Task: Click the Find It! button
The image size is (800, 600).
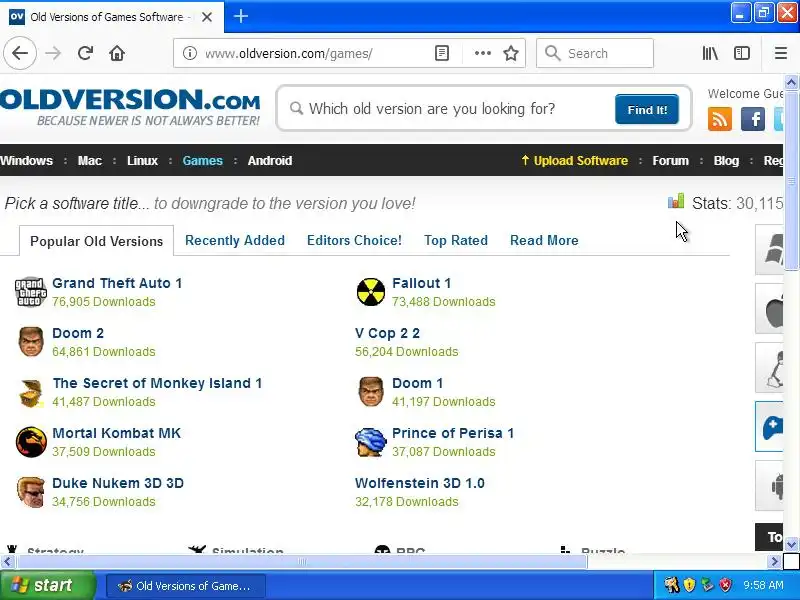Action: pos(647,109)
